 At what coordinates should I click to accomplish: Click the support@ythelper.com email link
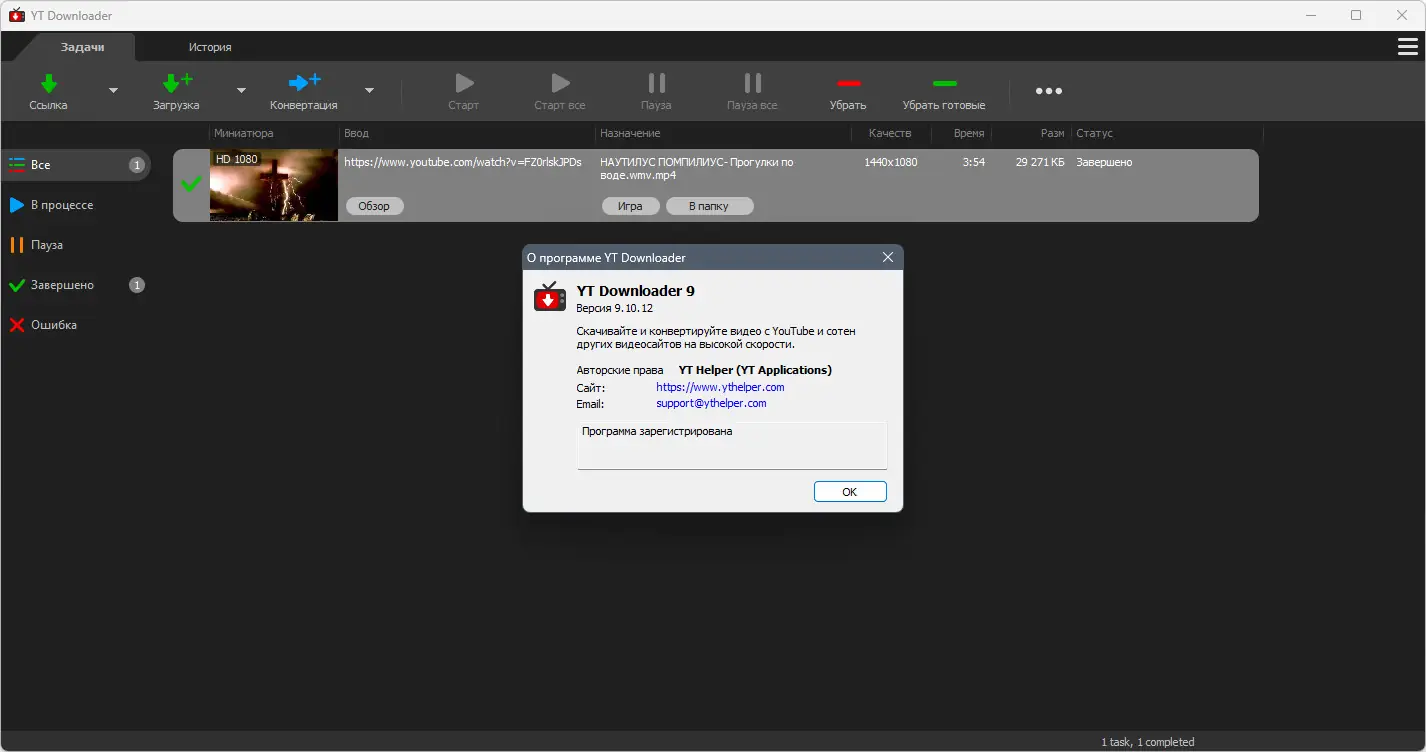(x=711, y=403)
